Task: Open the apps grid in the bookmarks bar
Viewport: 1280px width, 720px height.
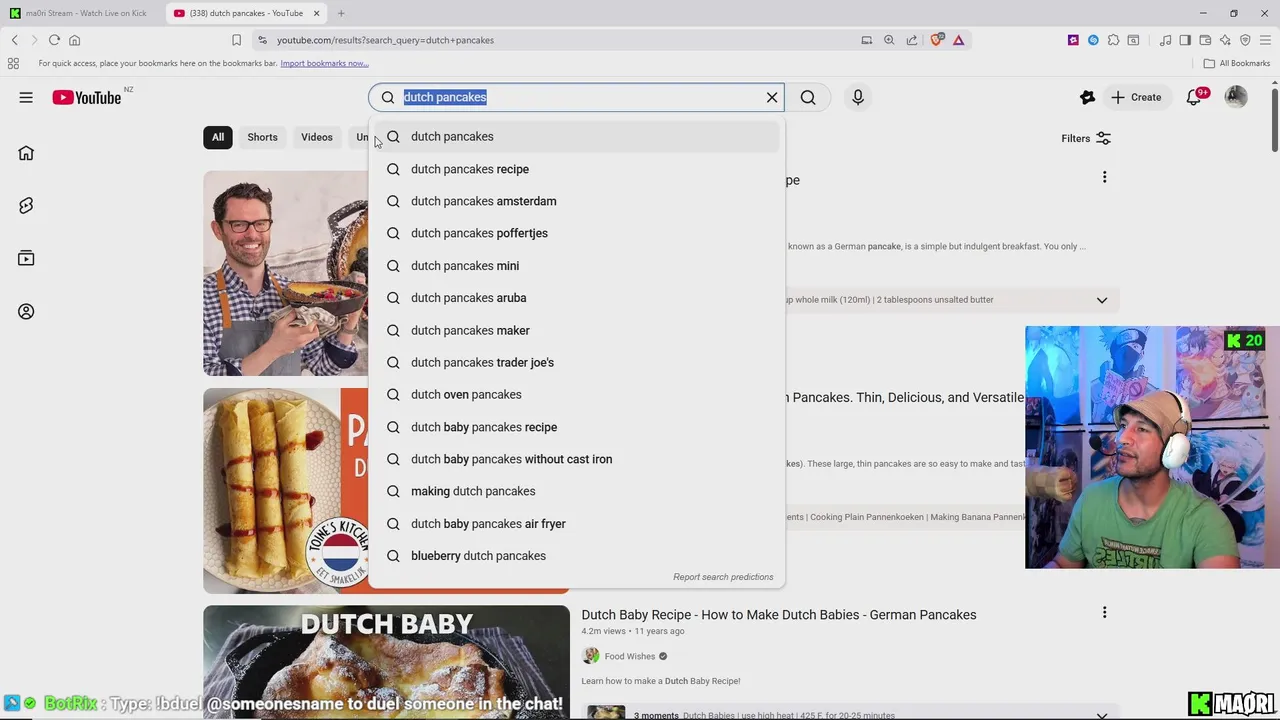Action: [13, 63]
